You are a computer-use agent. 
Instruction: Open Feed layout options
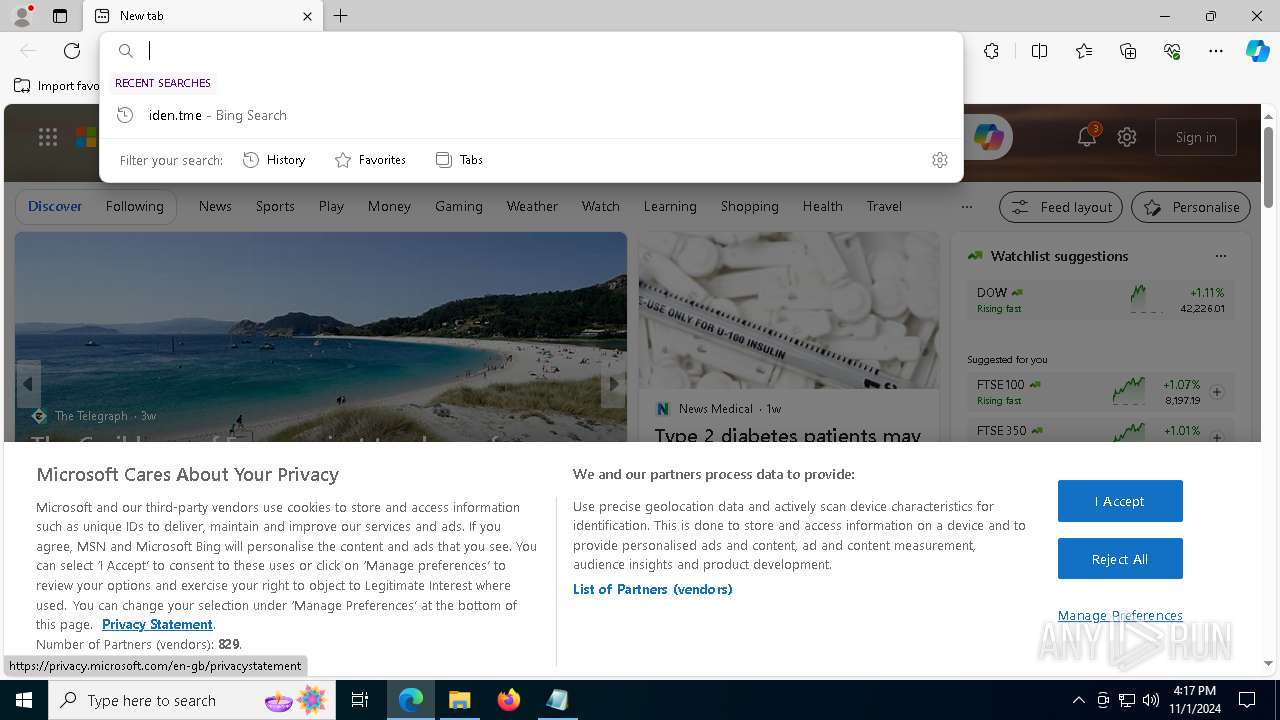click(1062, 207)
